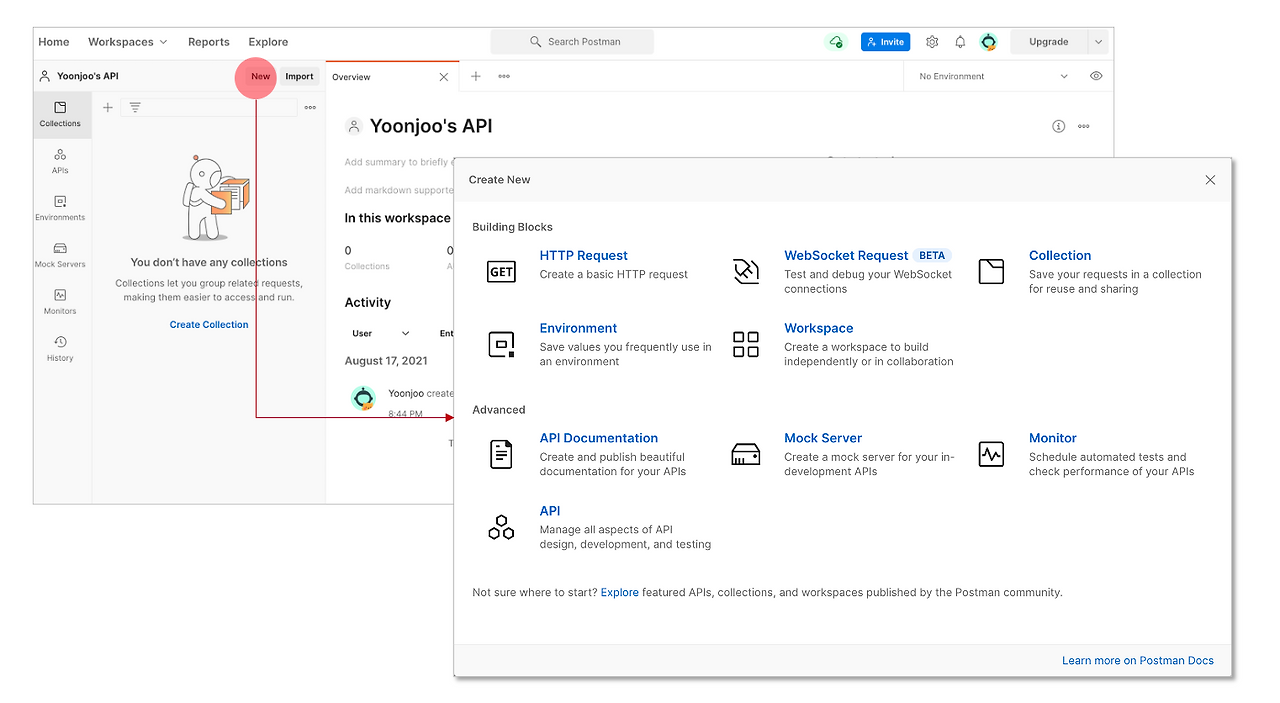Click the plus icon to add a collection
The image size is (1280, 703).
pos(108,107)
